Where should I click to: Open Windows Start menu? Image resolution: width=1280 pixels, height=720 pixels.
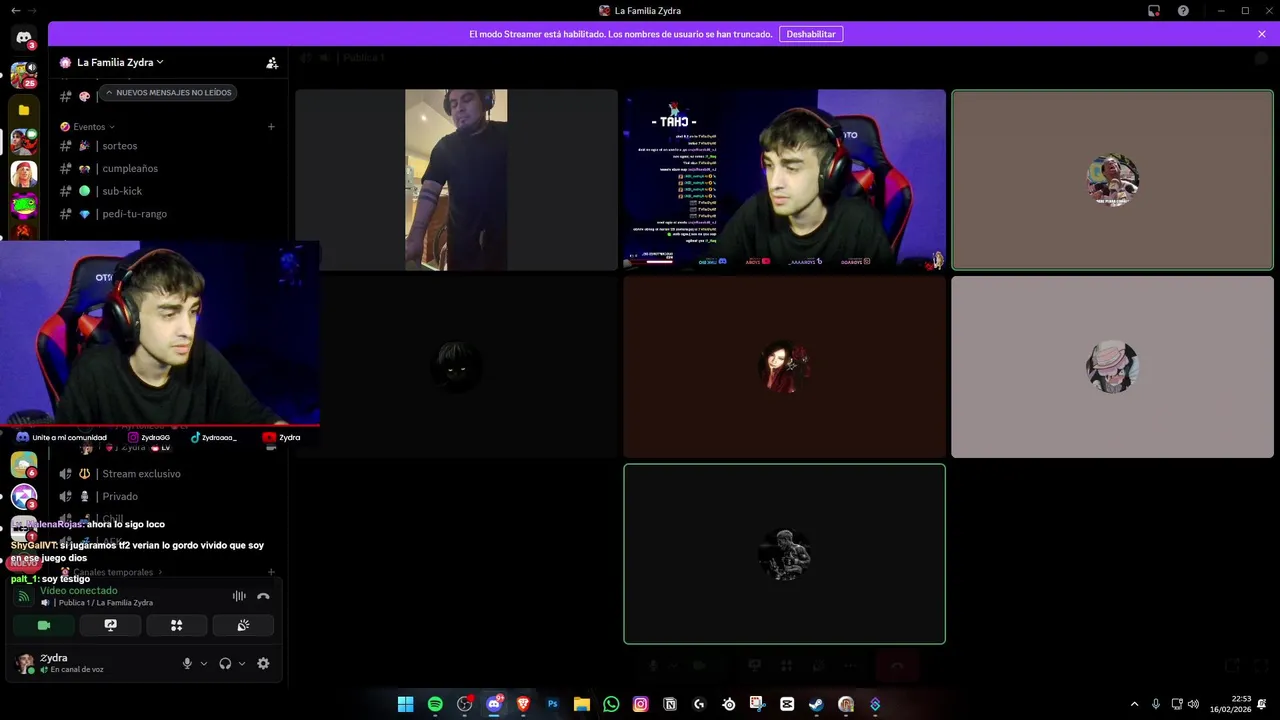point(405,704)
